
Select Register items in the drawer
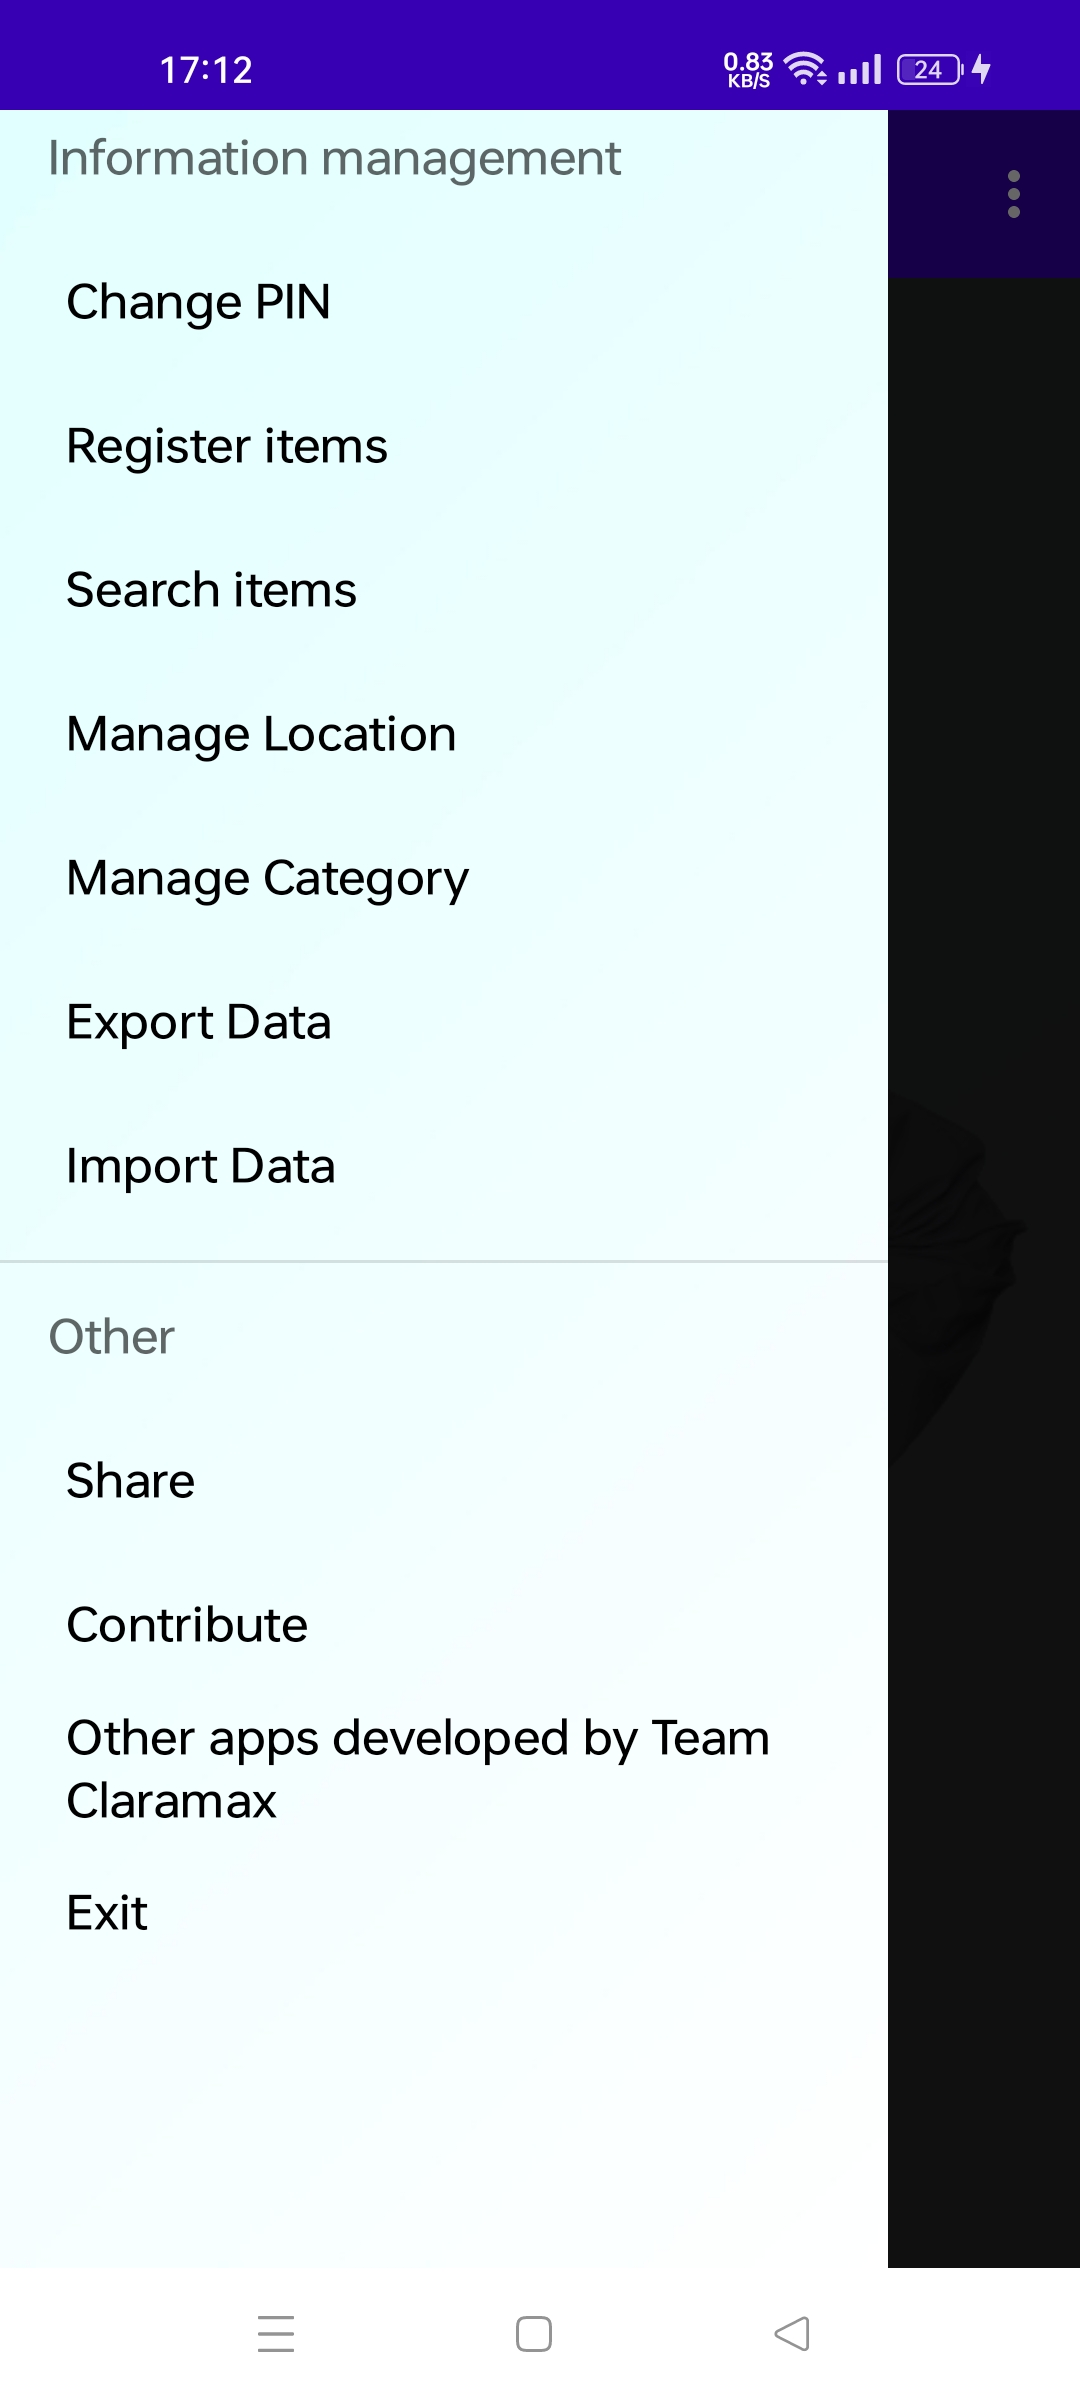coord(444,446)
